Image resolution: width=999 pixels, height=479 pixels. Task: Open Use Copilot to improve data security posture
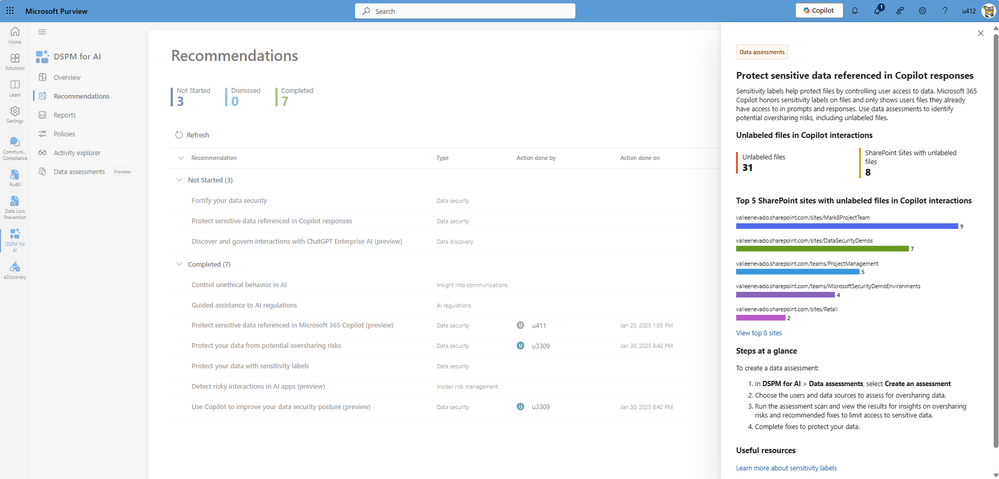click(281, 406)
